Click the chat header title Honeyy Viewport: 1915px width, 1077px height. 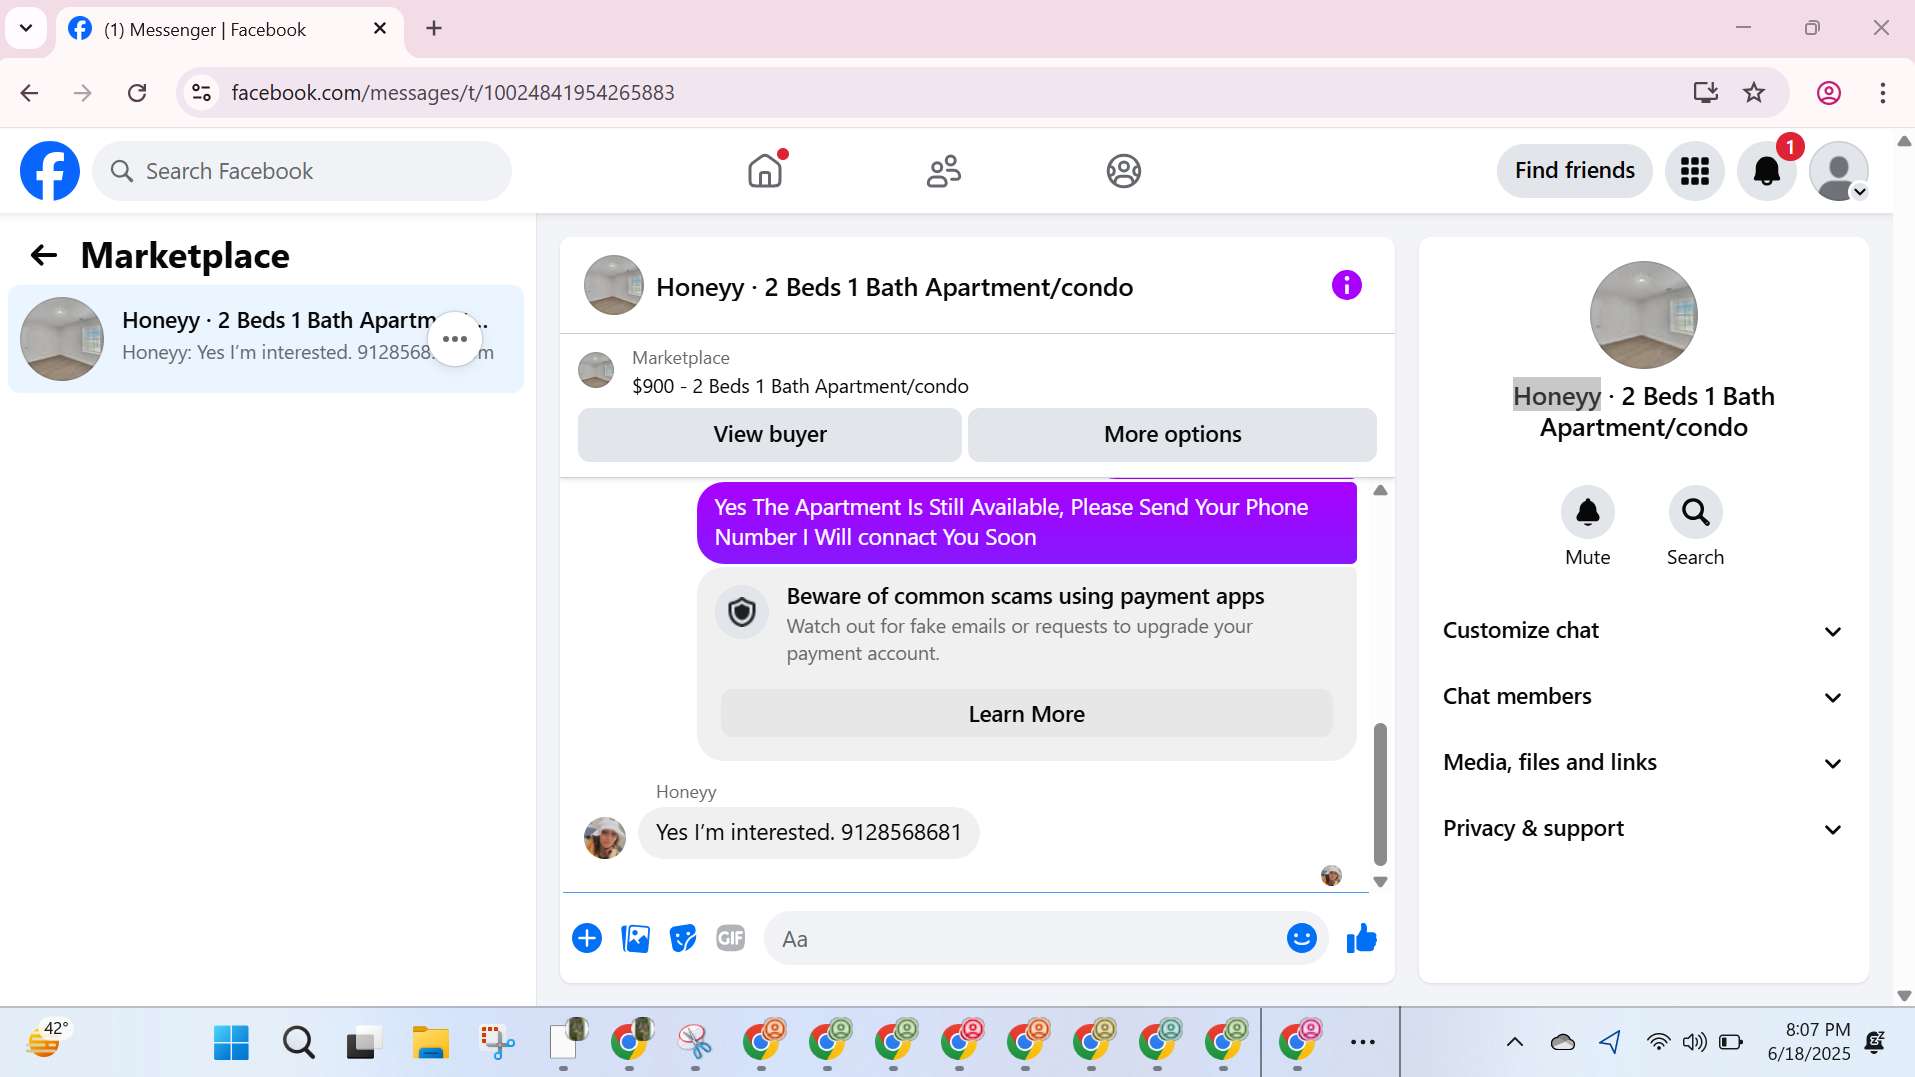[895, 287]
